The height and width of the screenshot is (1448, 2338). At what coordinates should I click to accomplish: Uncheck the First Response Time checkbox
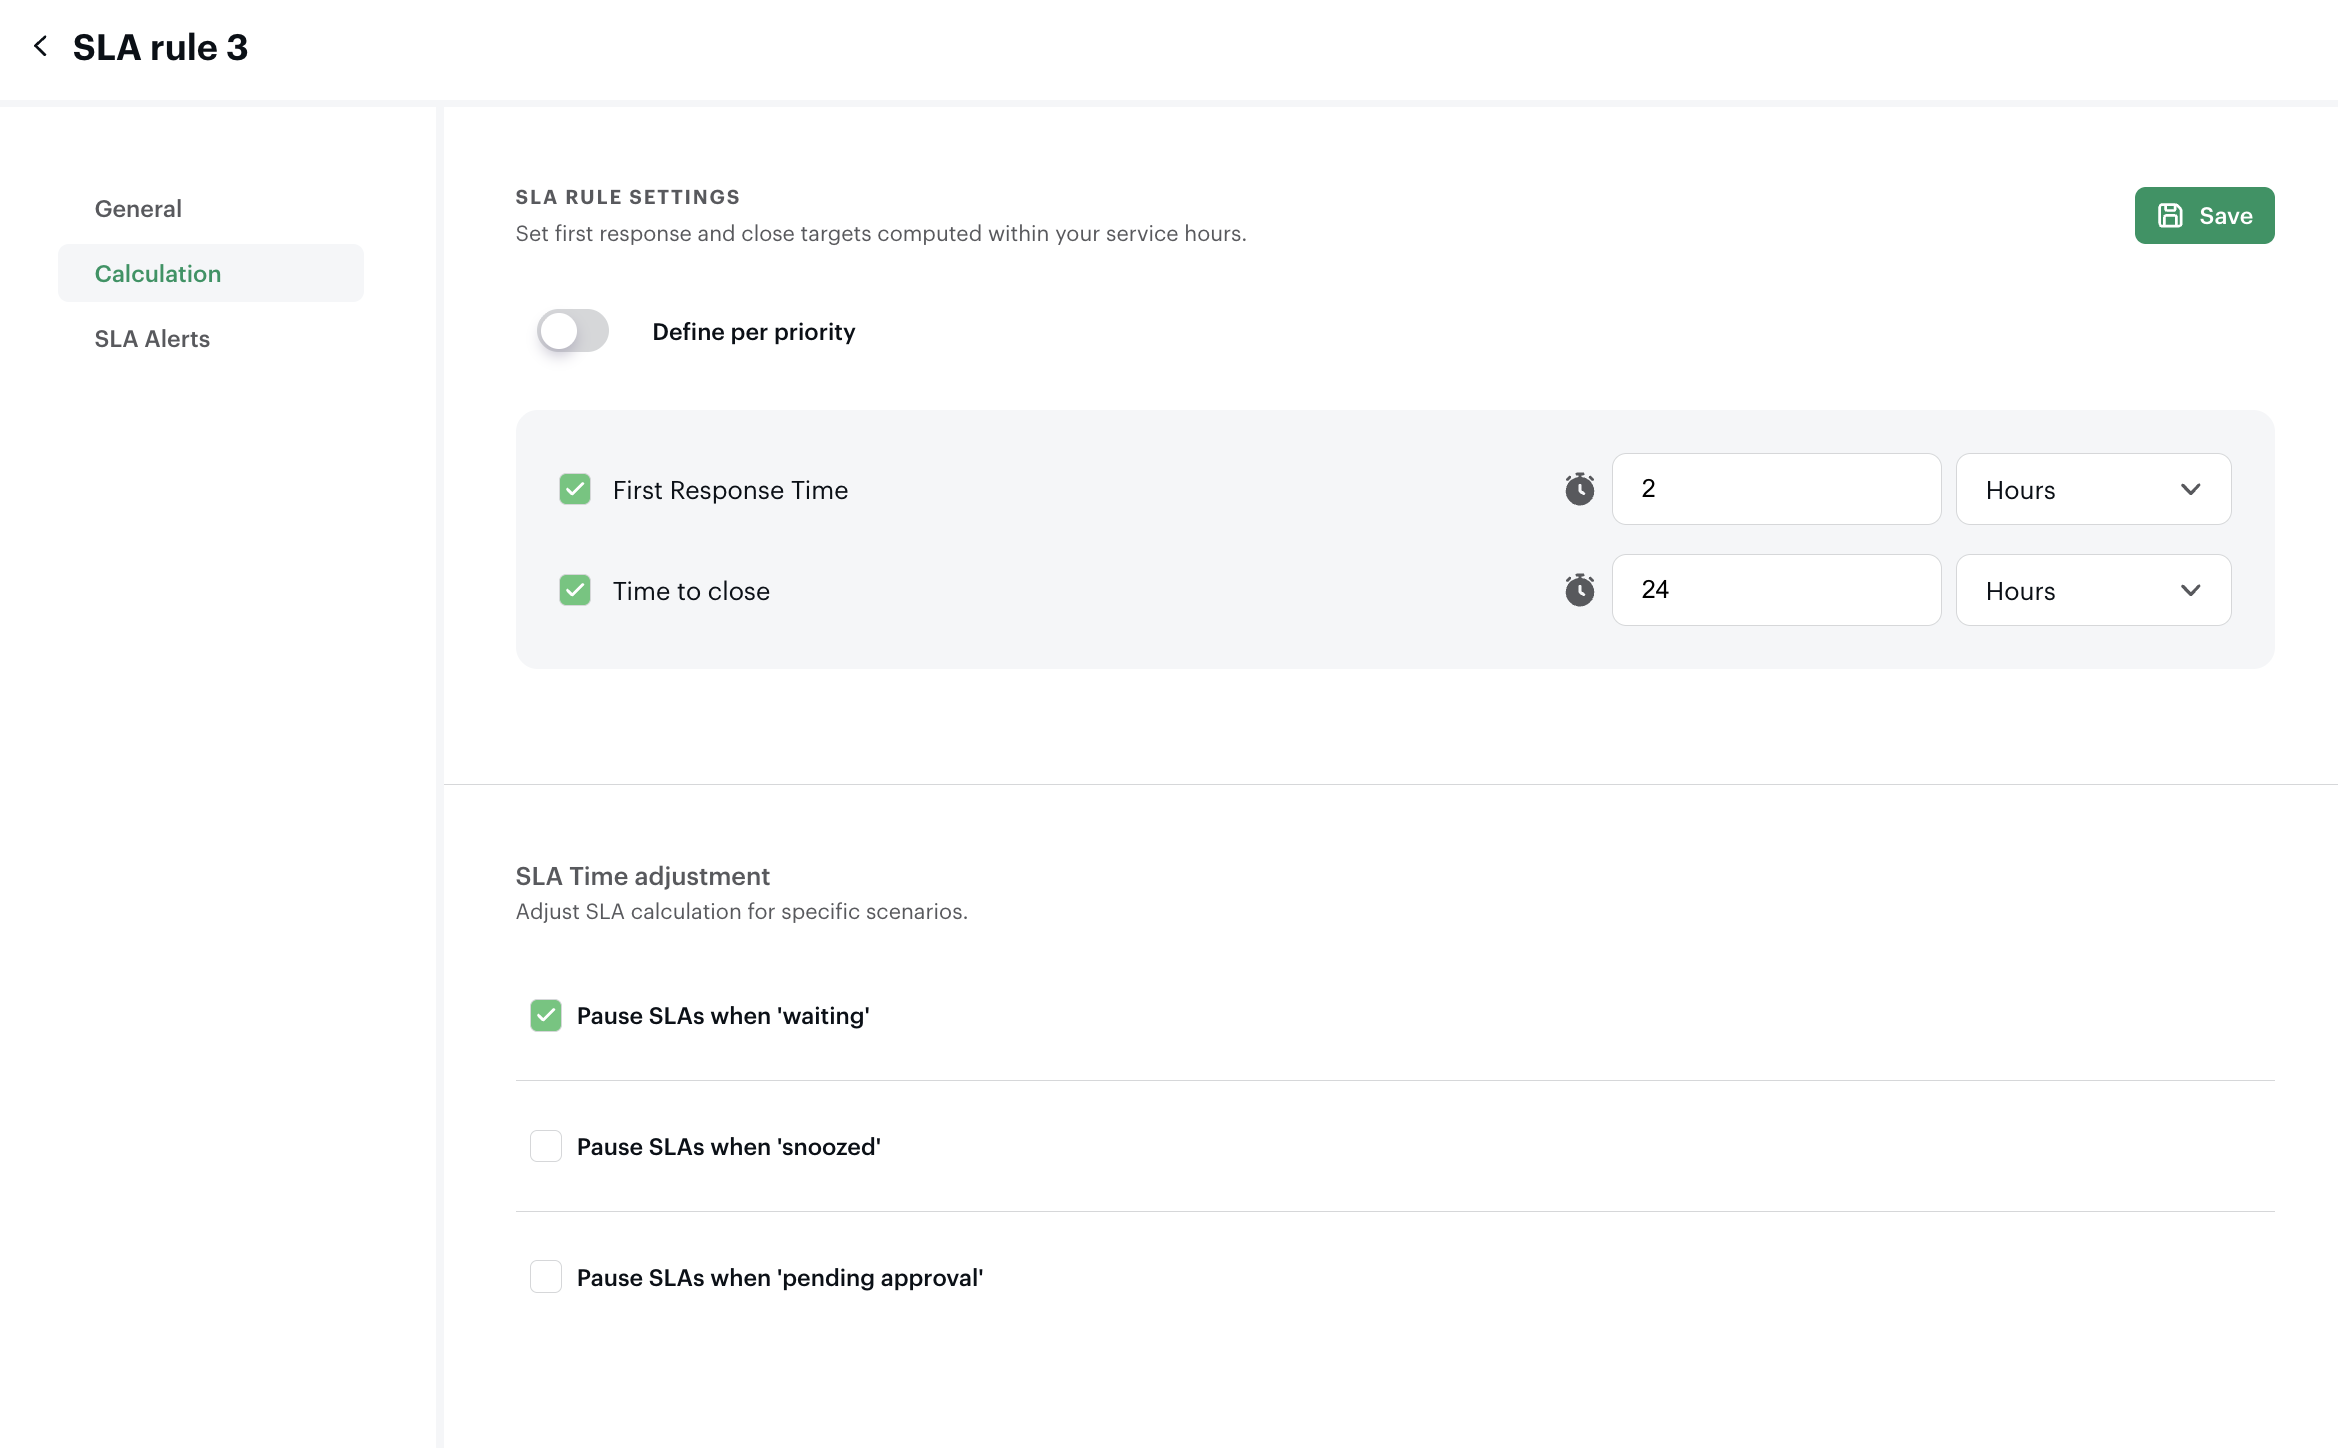coord(575,489)
